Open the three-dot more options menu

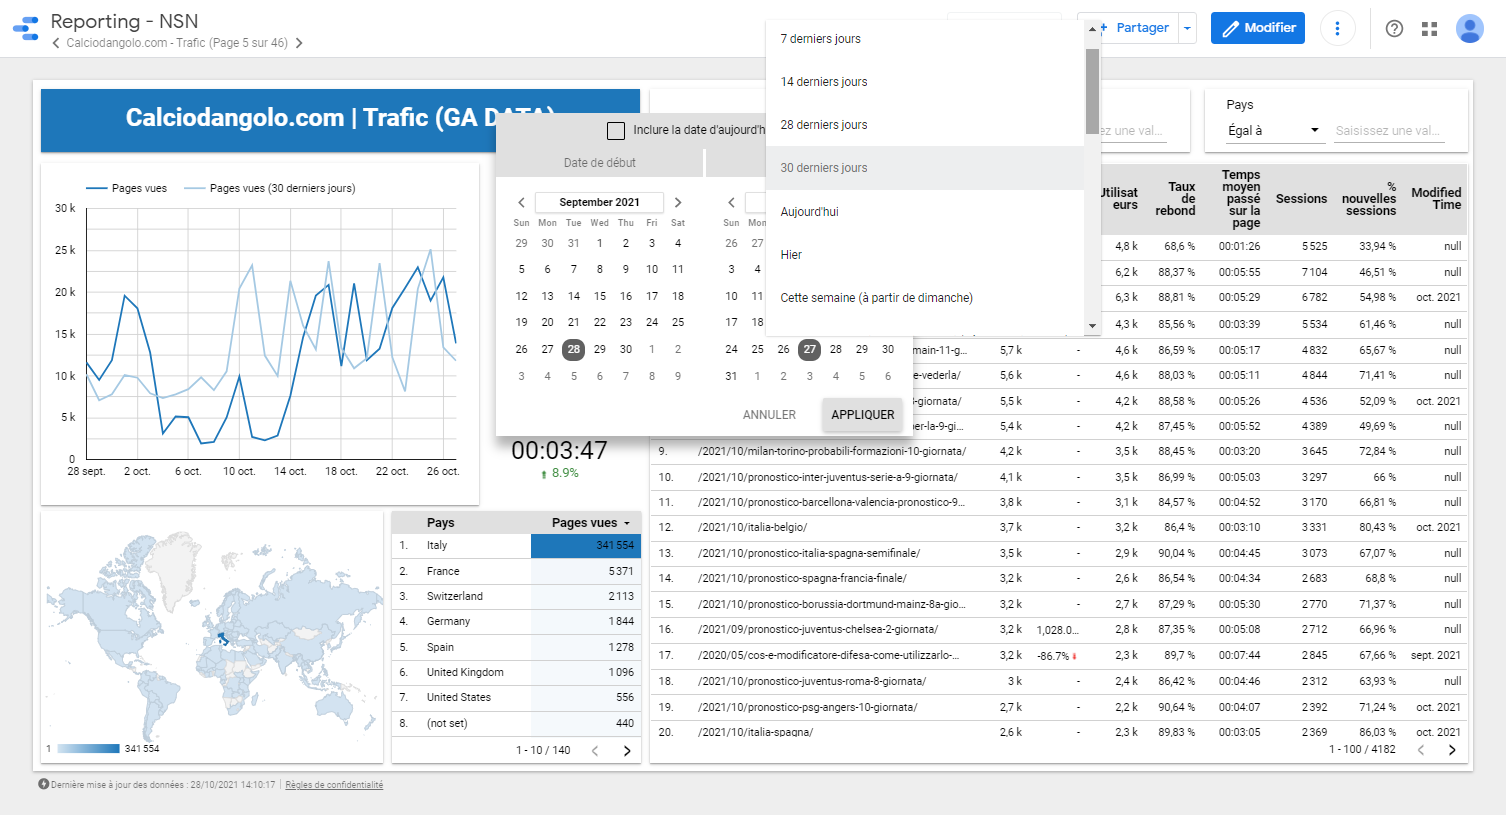[1337, 28]
